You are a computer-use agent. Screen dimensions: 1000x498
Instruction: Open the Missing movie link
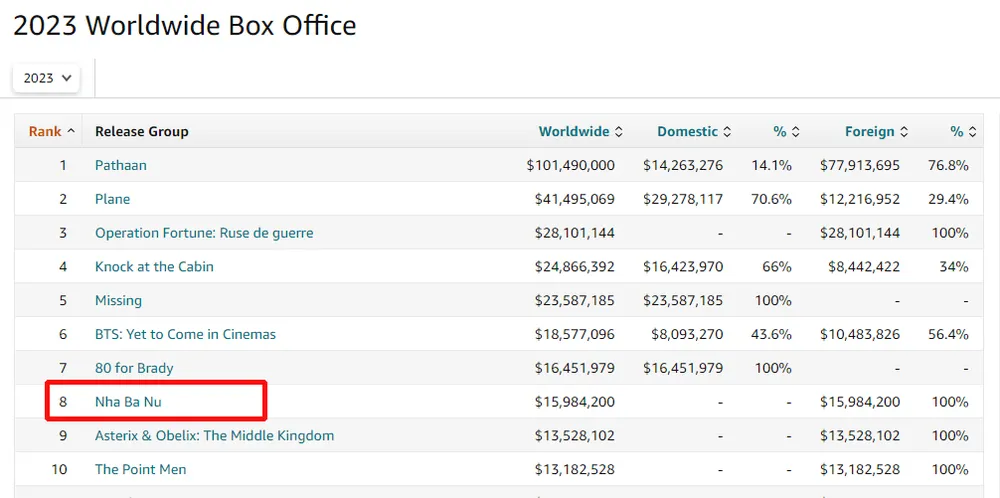pos(118,301)
